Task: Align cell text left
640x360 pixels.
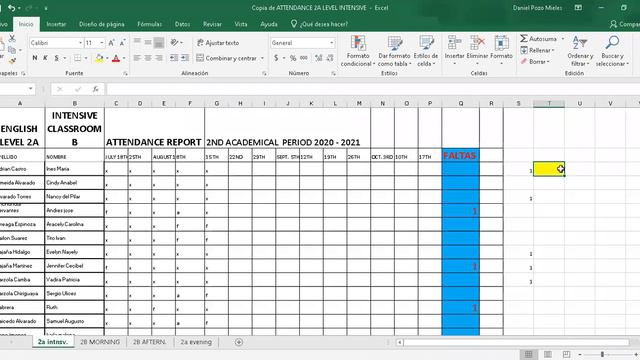Action: pyautogui.click(x=137, y=58)
